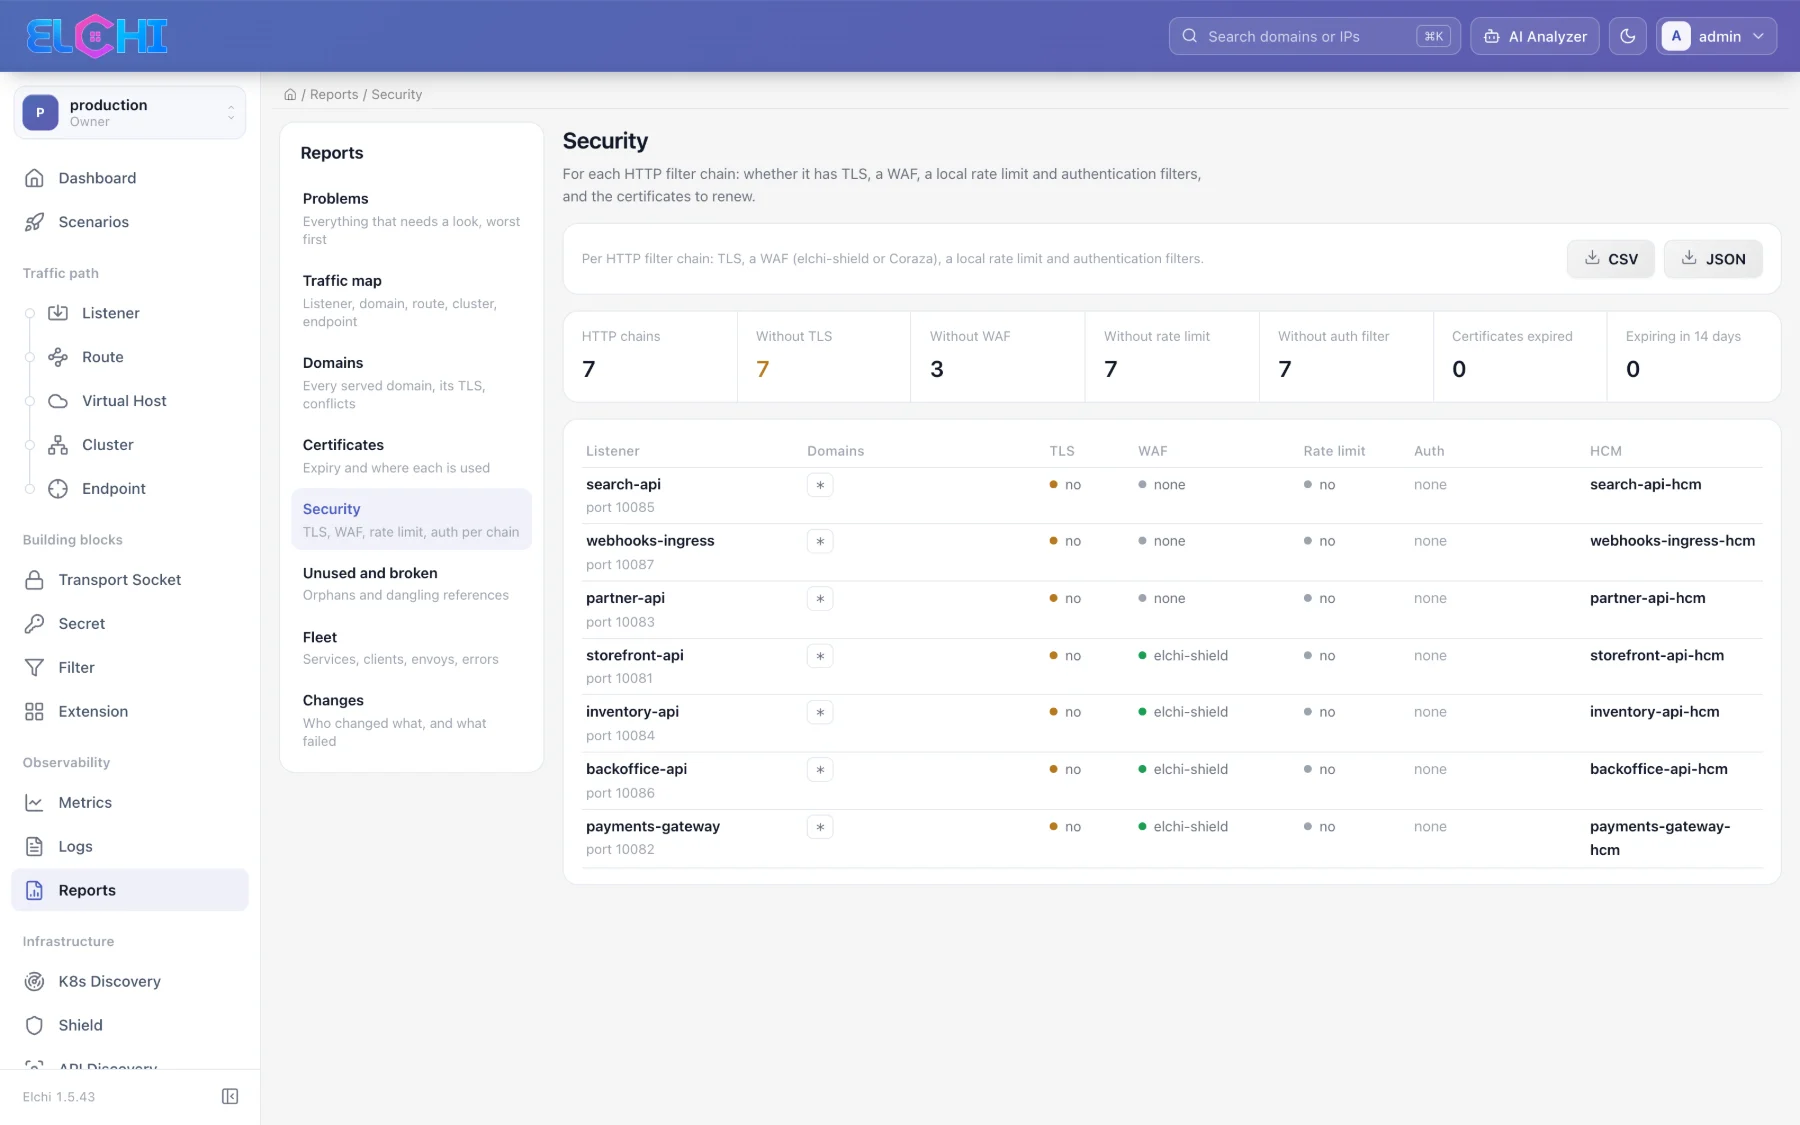Open Transport Socket lock icon

tap(34, 580)
